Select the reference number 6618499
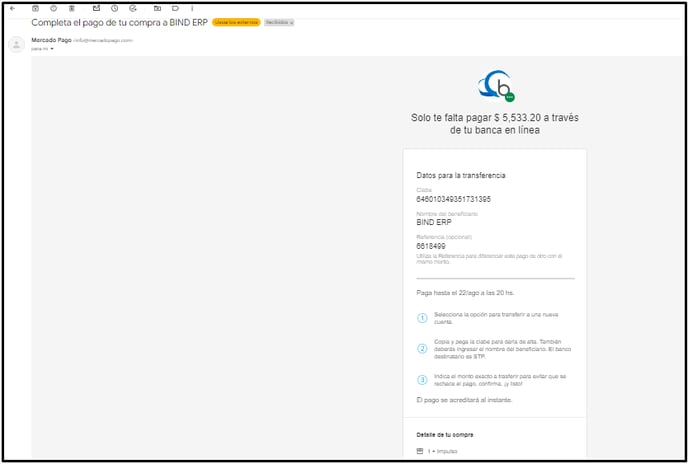The image size is (688, 464). [x=431, y=246]
